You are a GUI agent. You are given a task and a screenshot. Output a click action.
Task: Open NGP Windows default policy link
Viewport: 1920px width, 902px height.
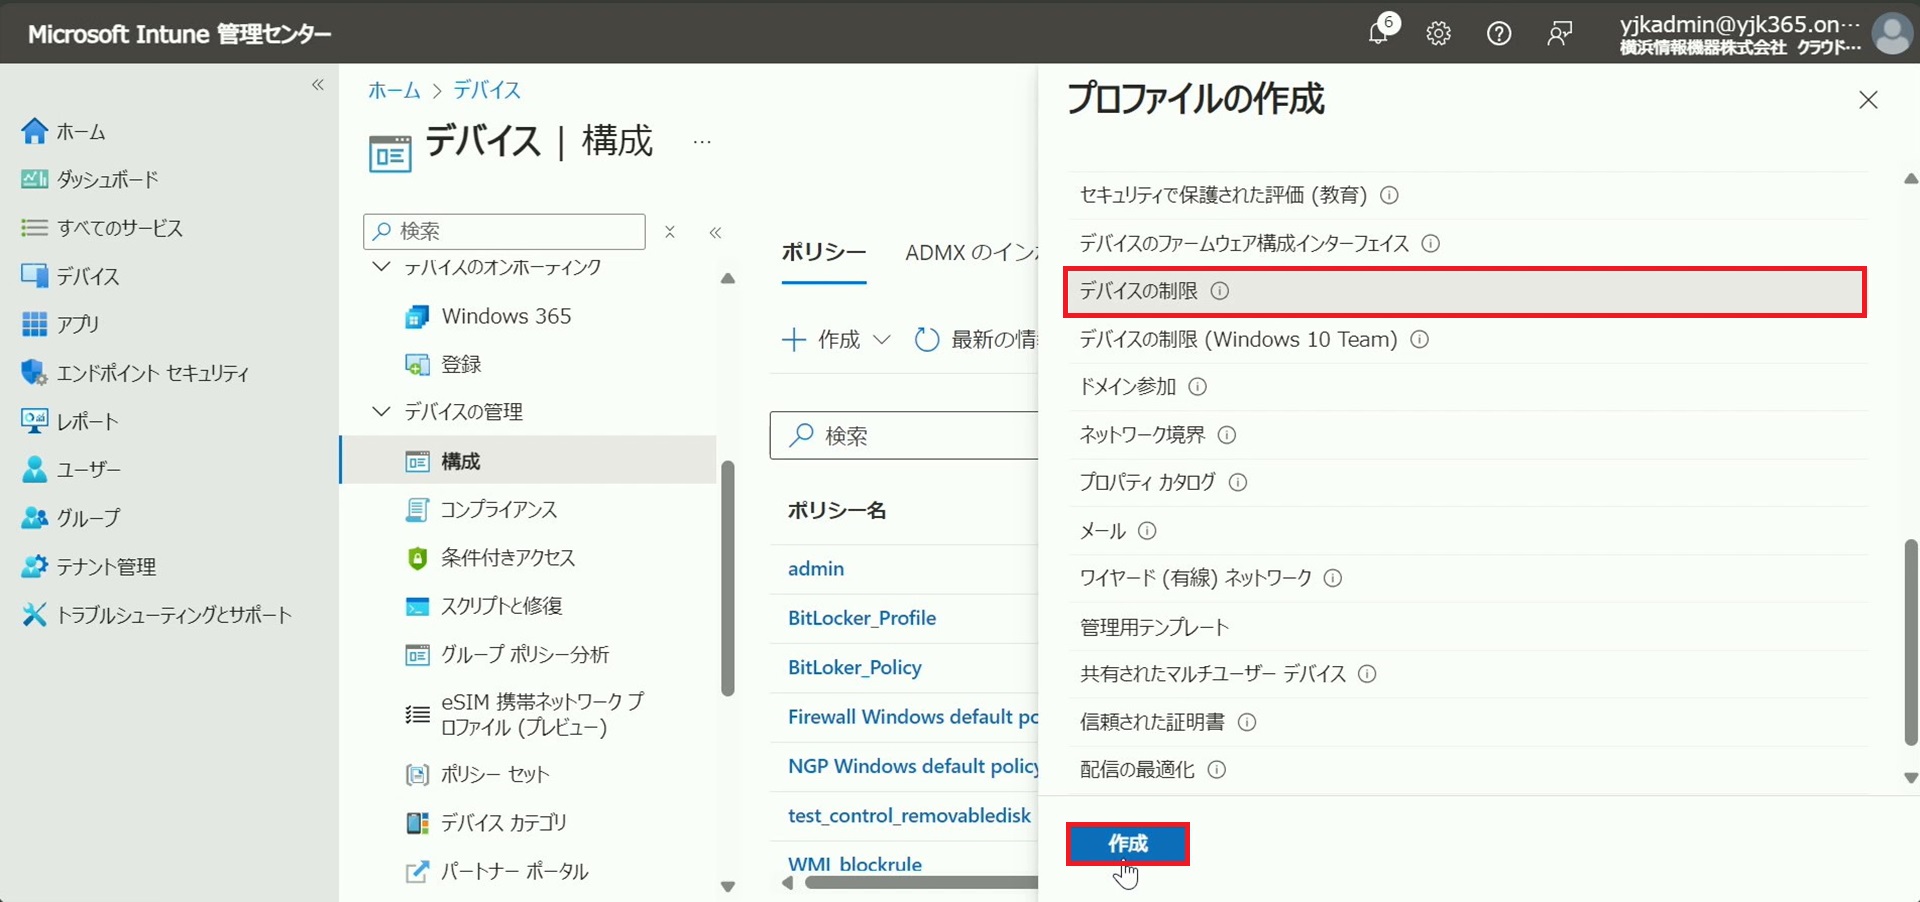(x=913, y=766)
